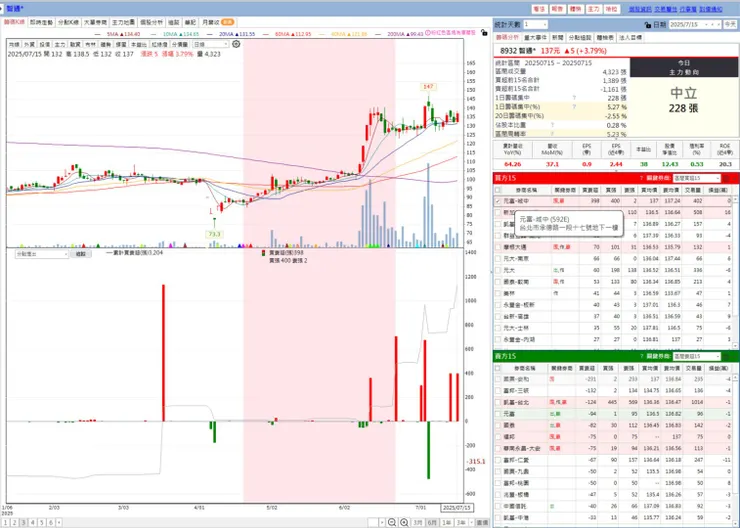
Task: Click the 2025/07/15 date marker on chart axis
Action: (x=456, y=508)
